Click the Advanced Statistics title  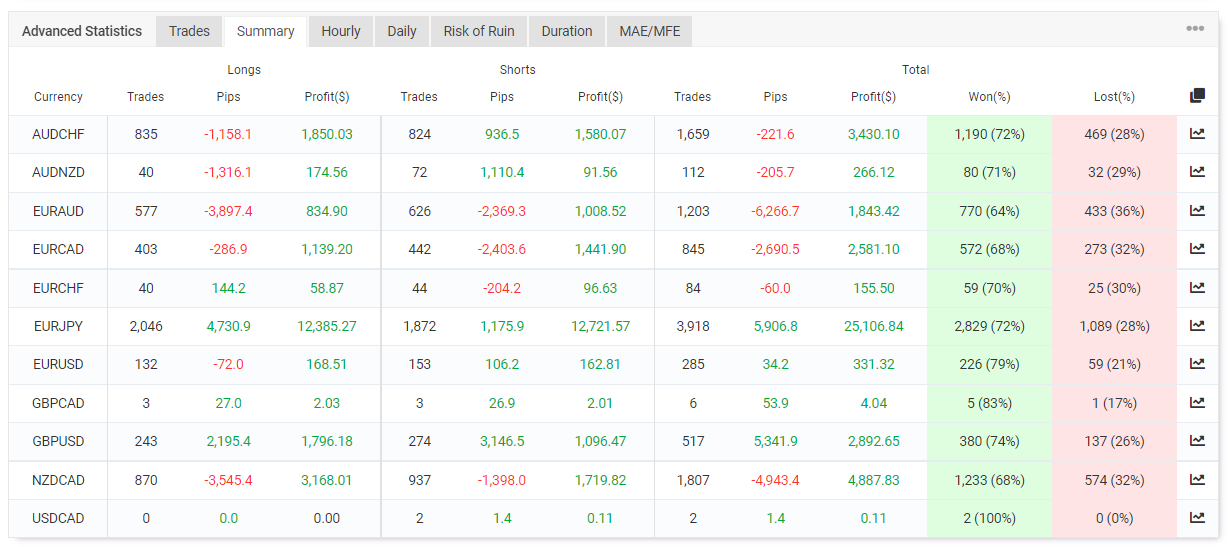click(x=82, y=31)
